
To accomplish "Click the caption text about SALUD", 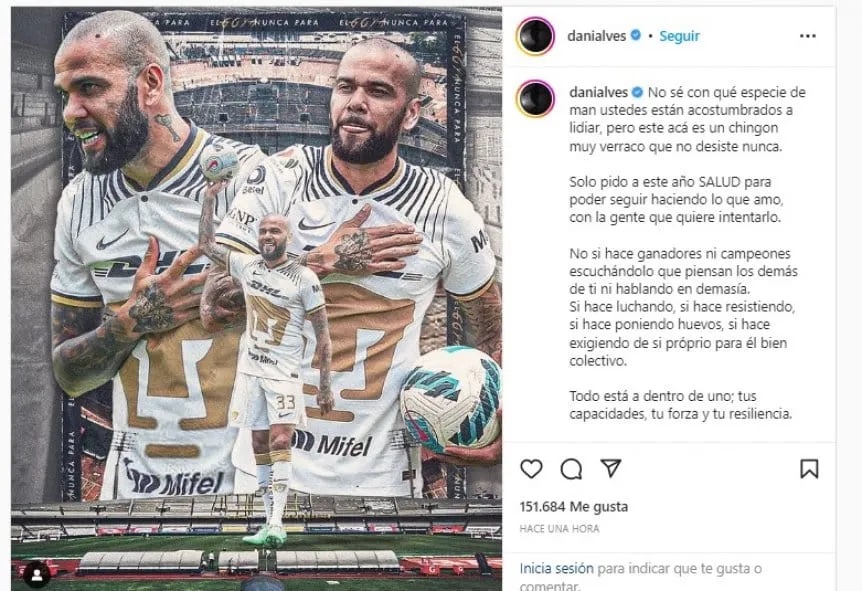I will [676, 200].
